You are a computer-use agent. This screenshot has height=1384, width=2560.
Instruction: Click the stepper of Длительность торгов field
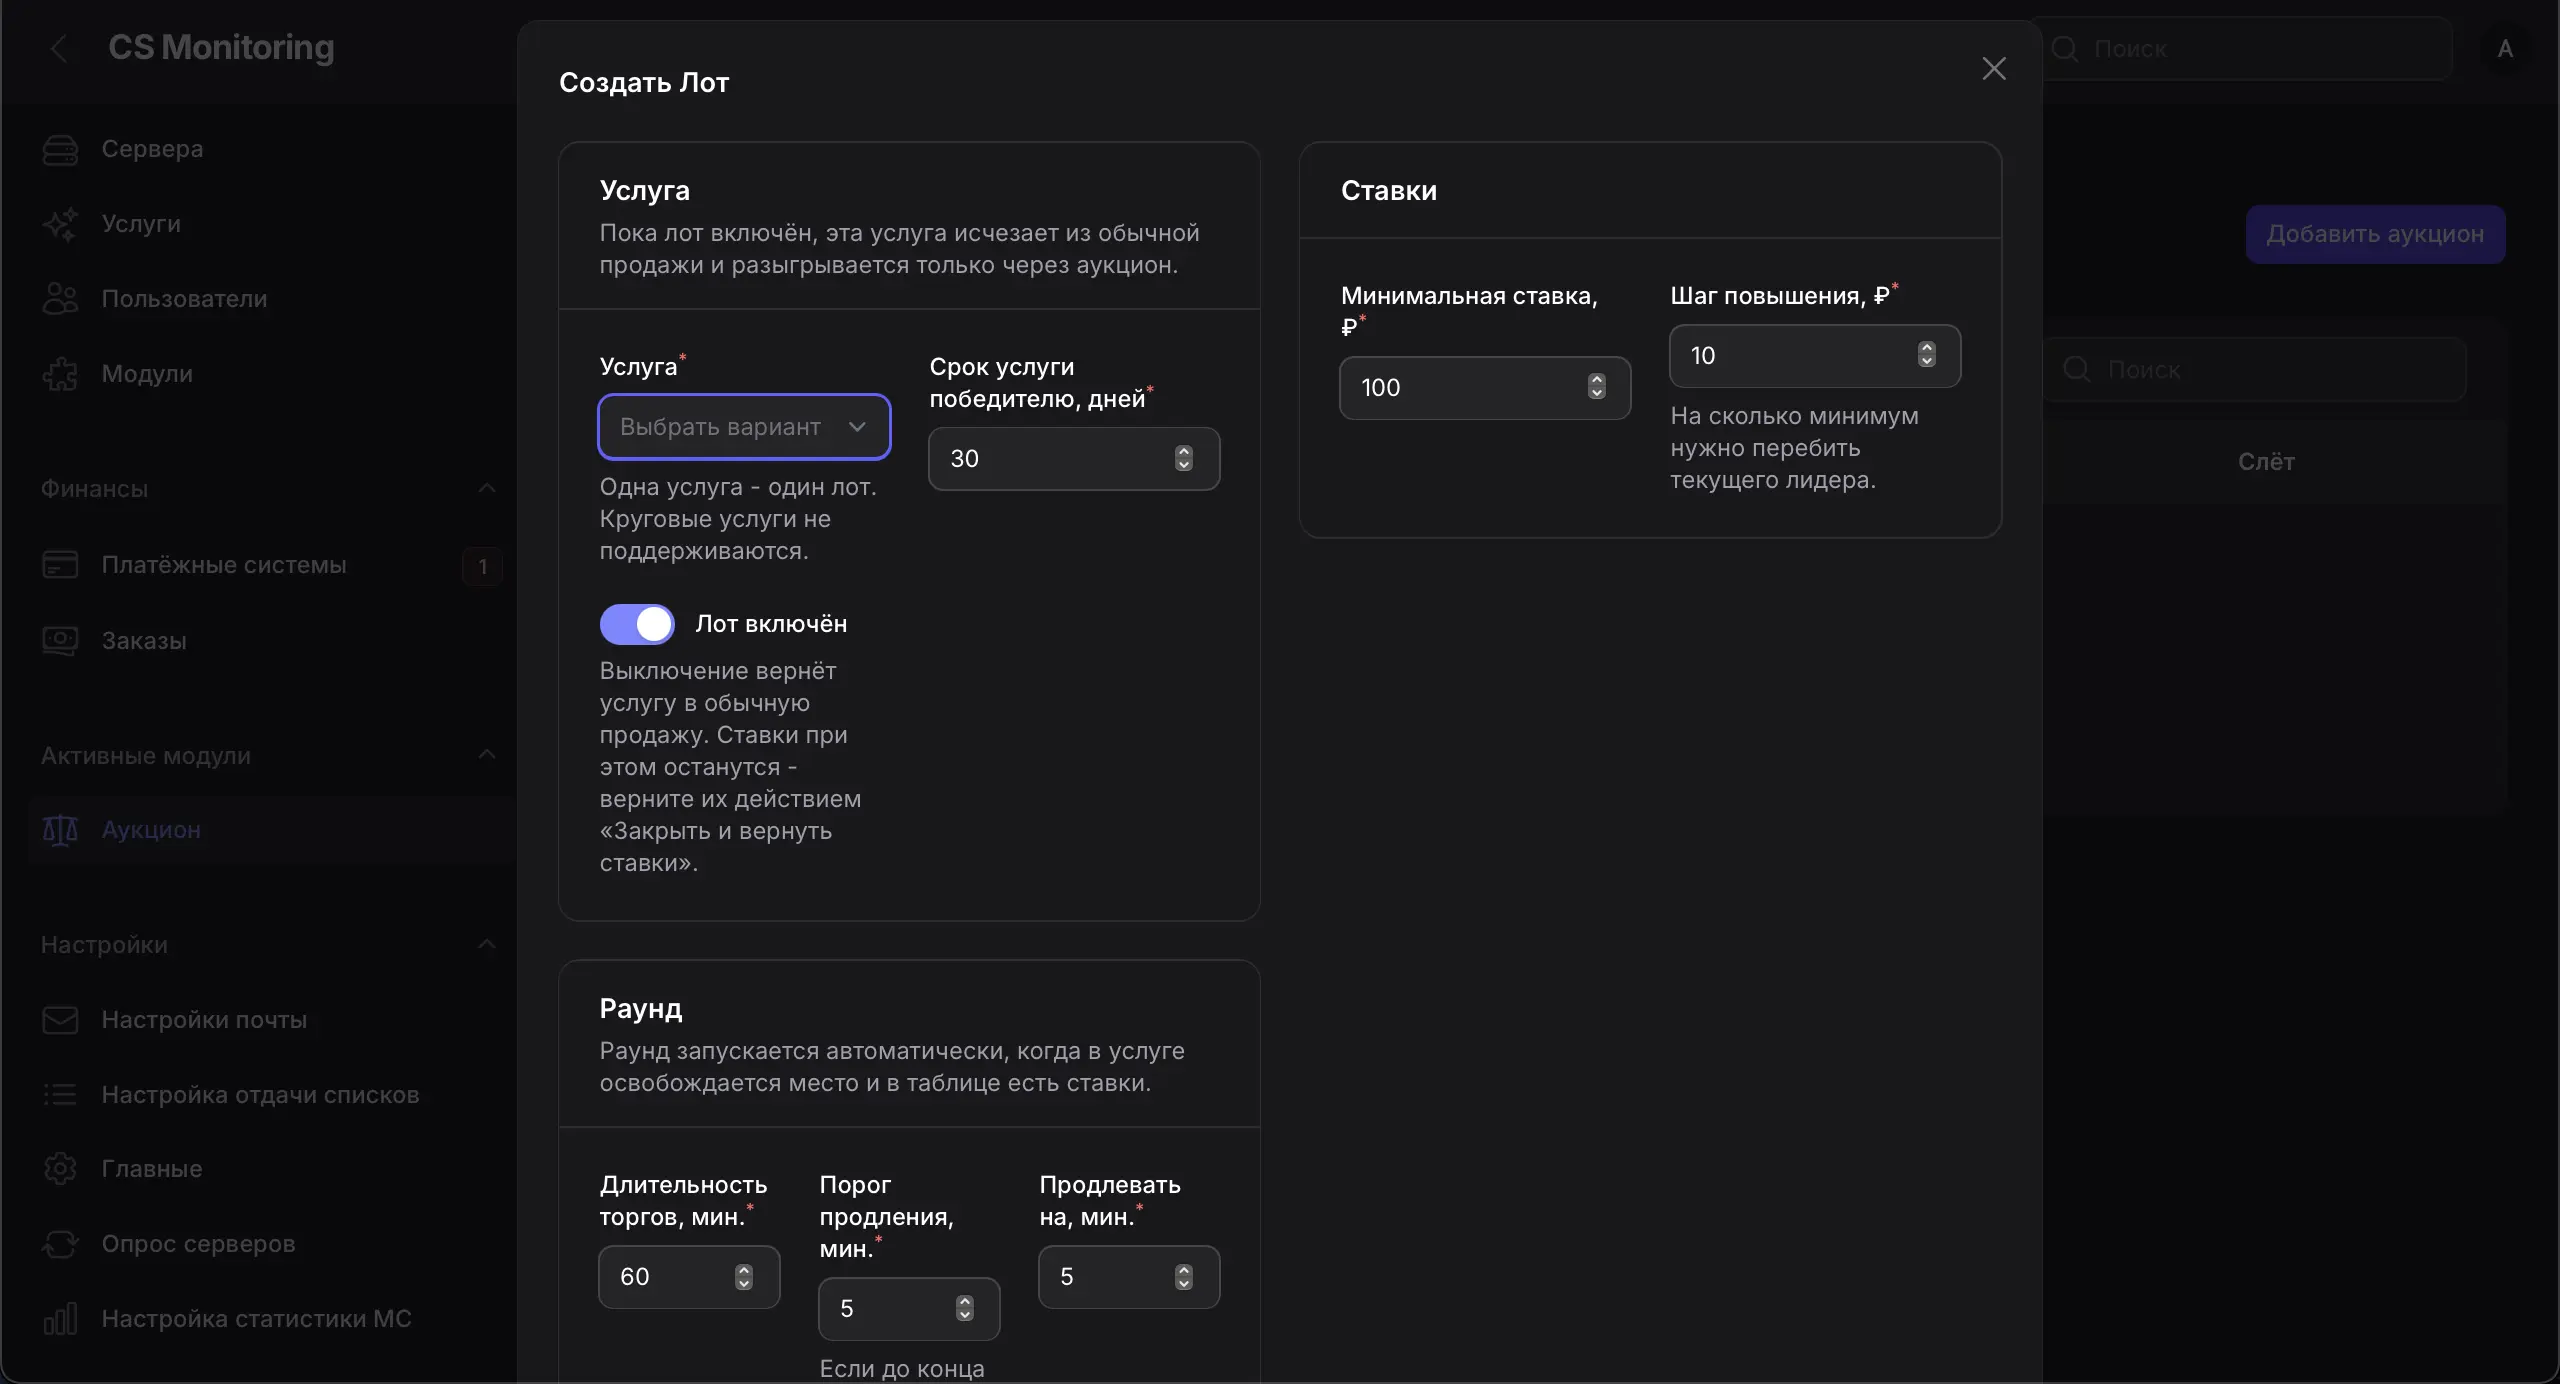point(744,1277)
